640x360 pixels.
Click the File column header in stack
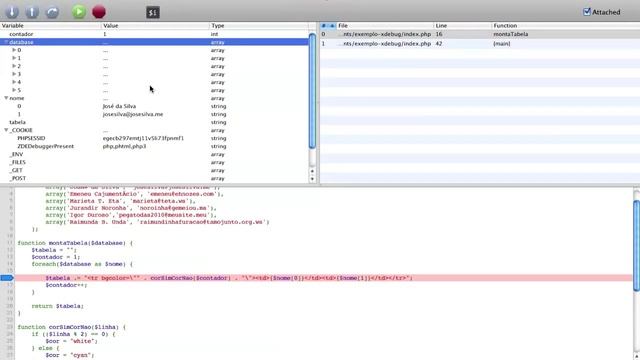point(385,25)
